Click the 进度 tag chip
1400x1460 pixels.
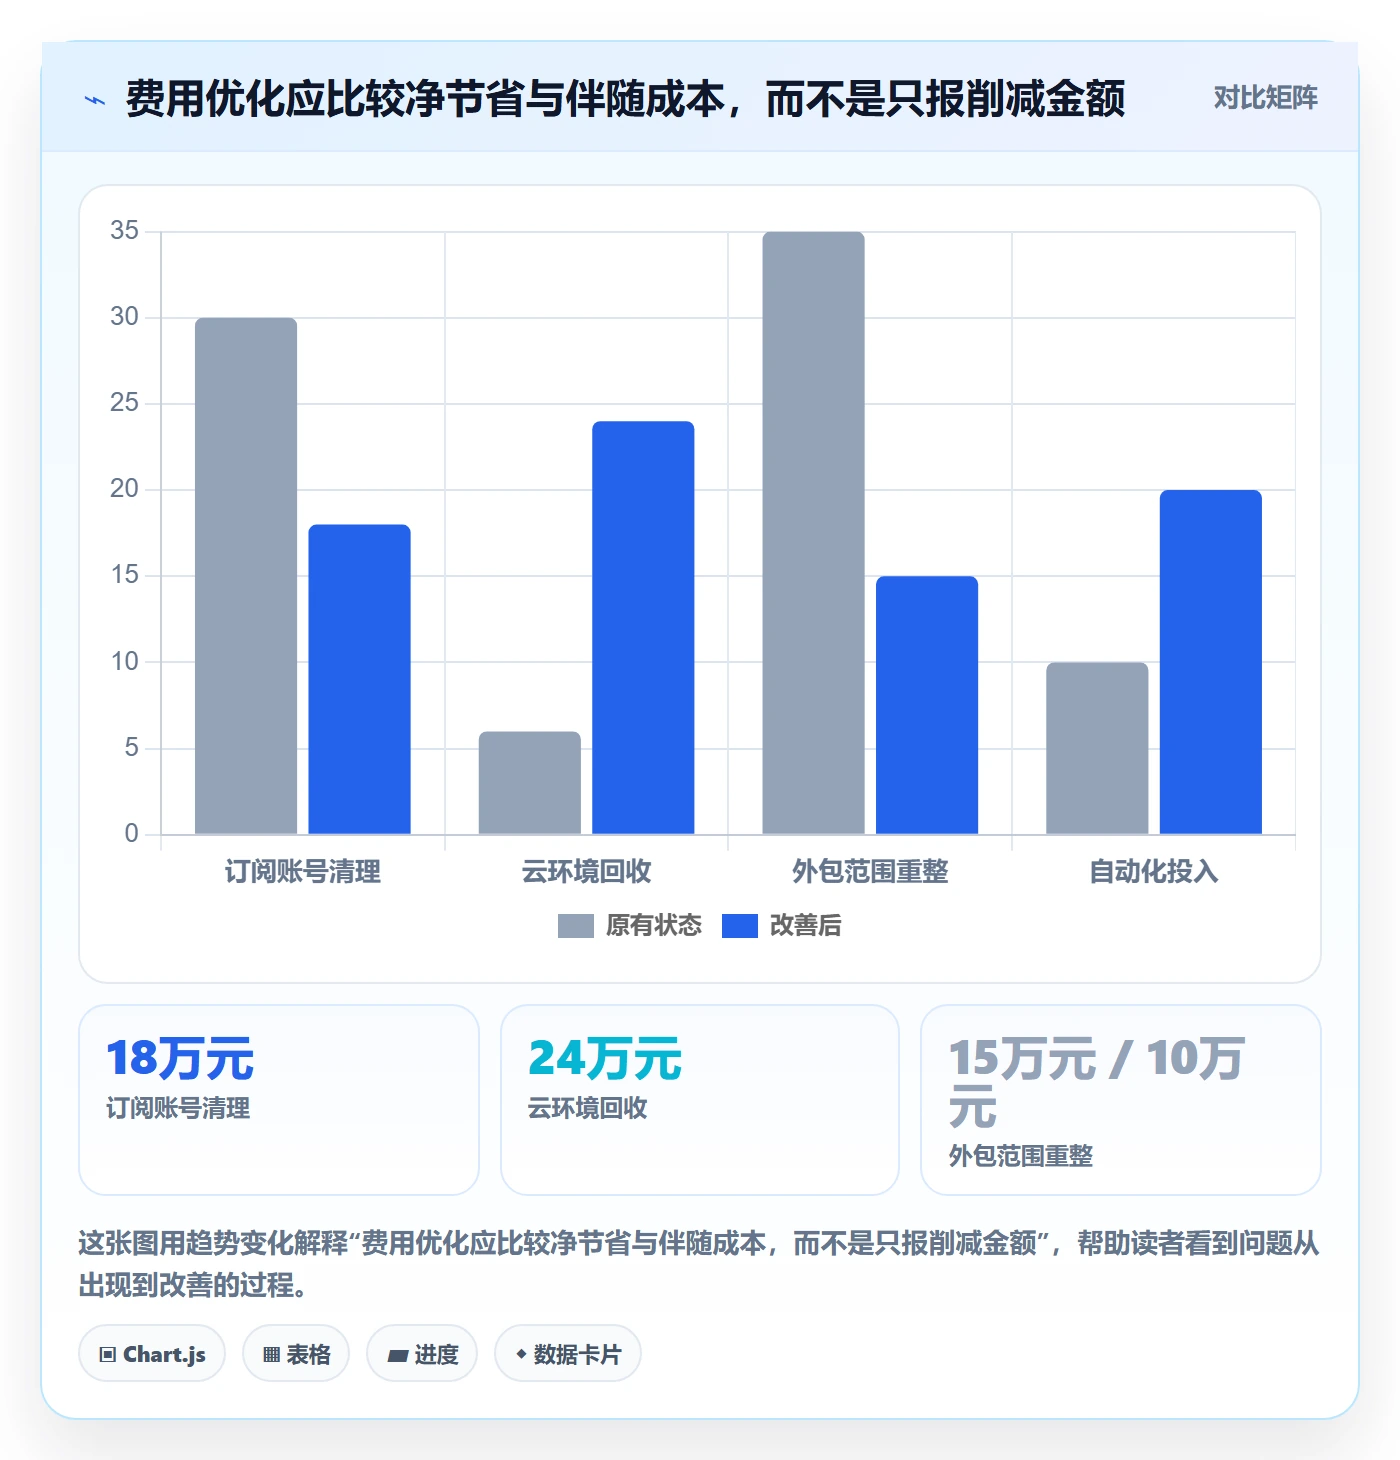coord(422,1354)
